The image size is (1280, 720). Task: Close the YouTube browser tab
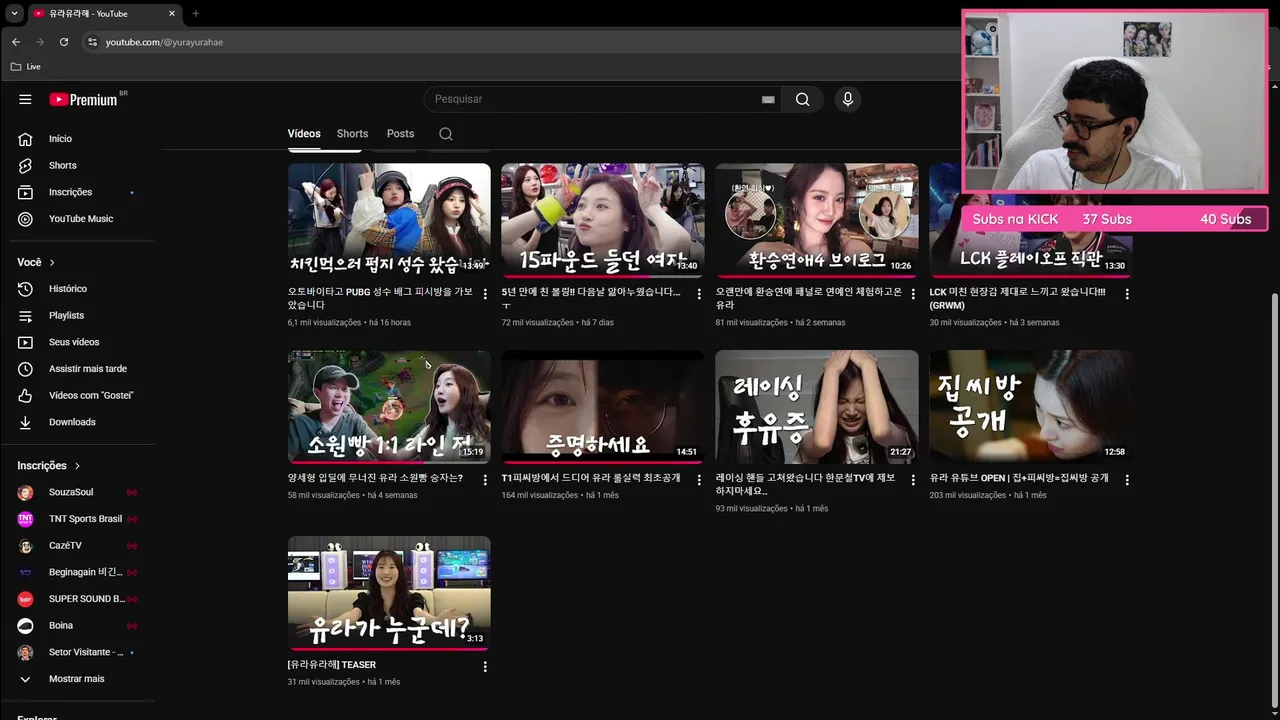coord(172,13)
